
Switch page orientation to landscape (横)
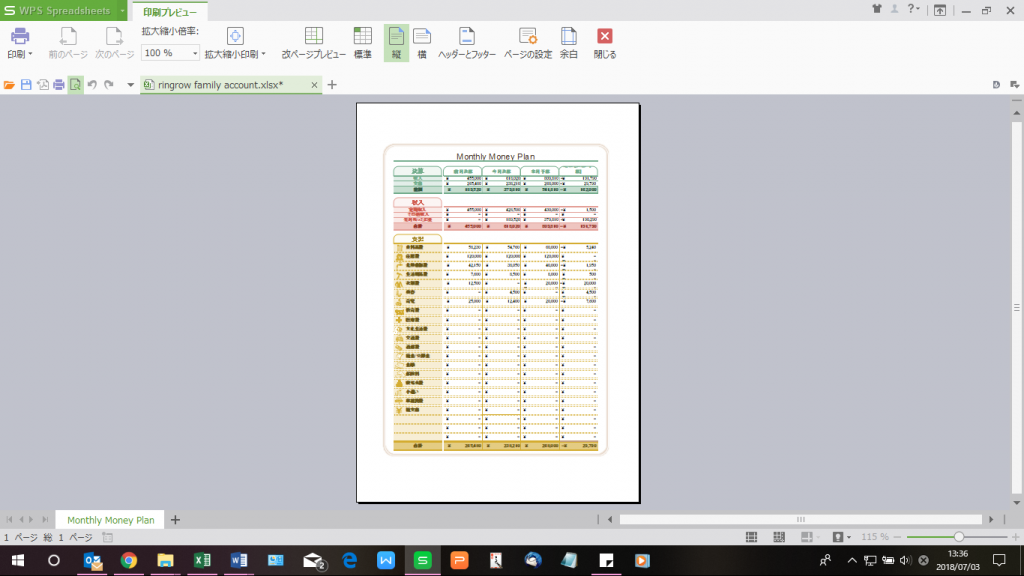point(420,40)
